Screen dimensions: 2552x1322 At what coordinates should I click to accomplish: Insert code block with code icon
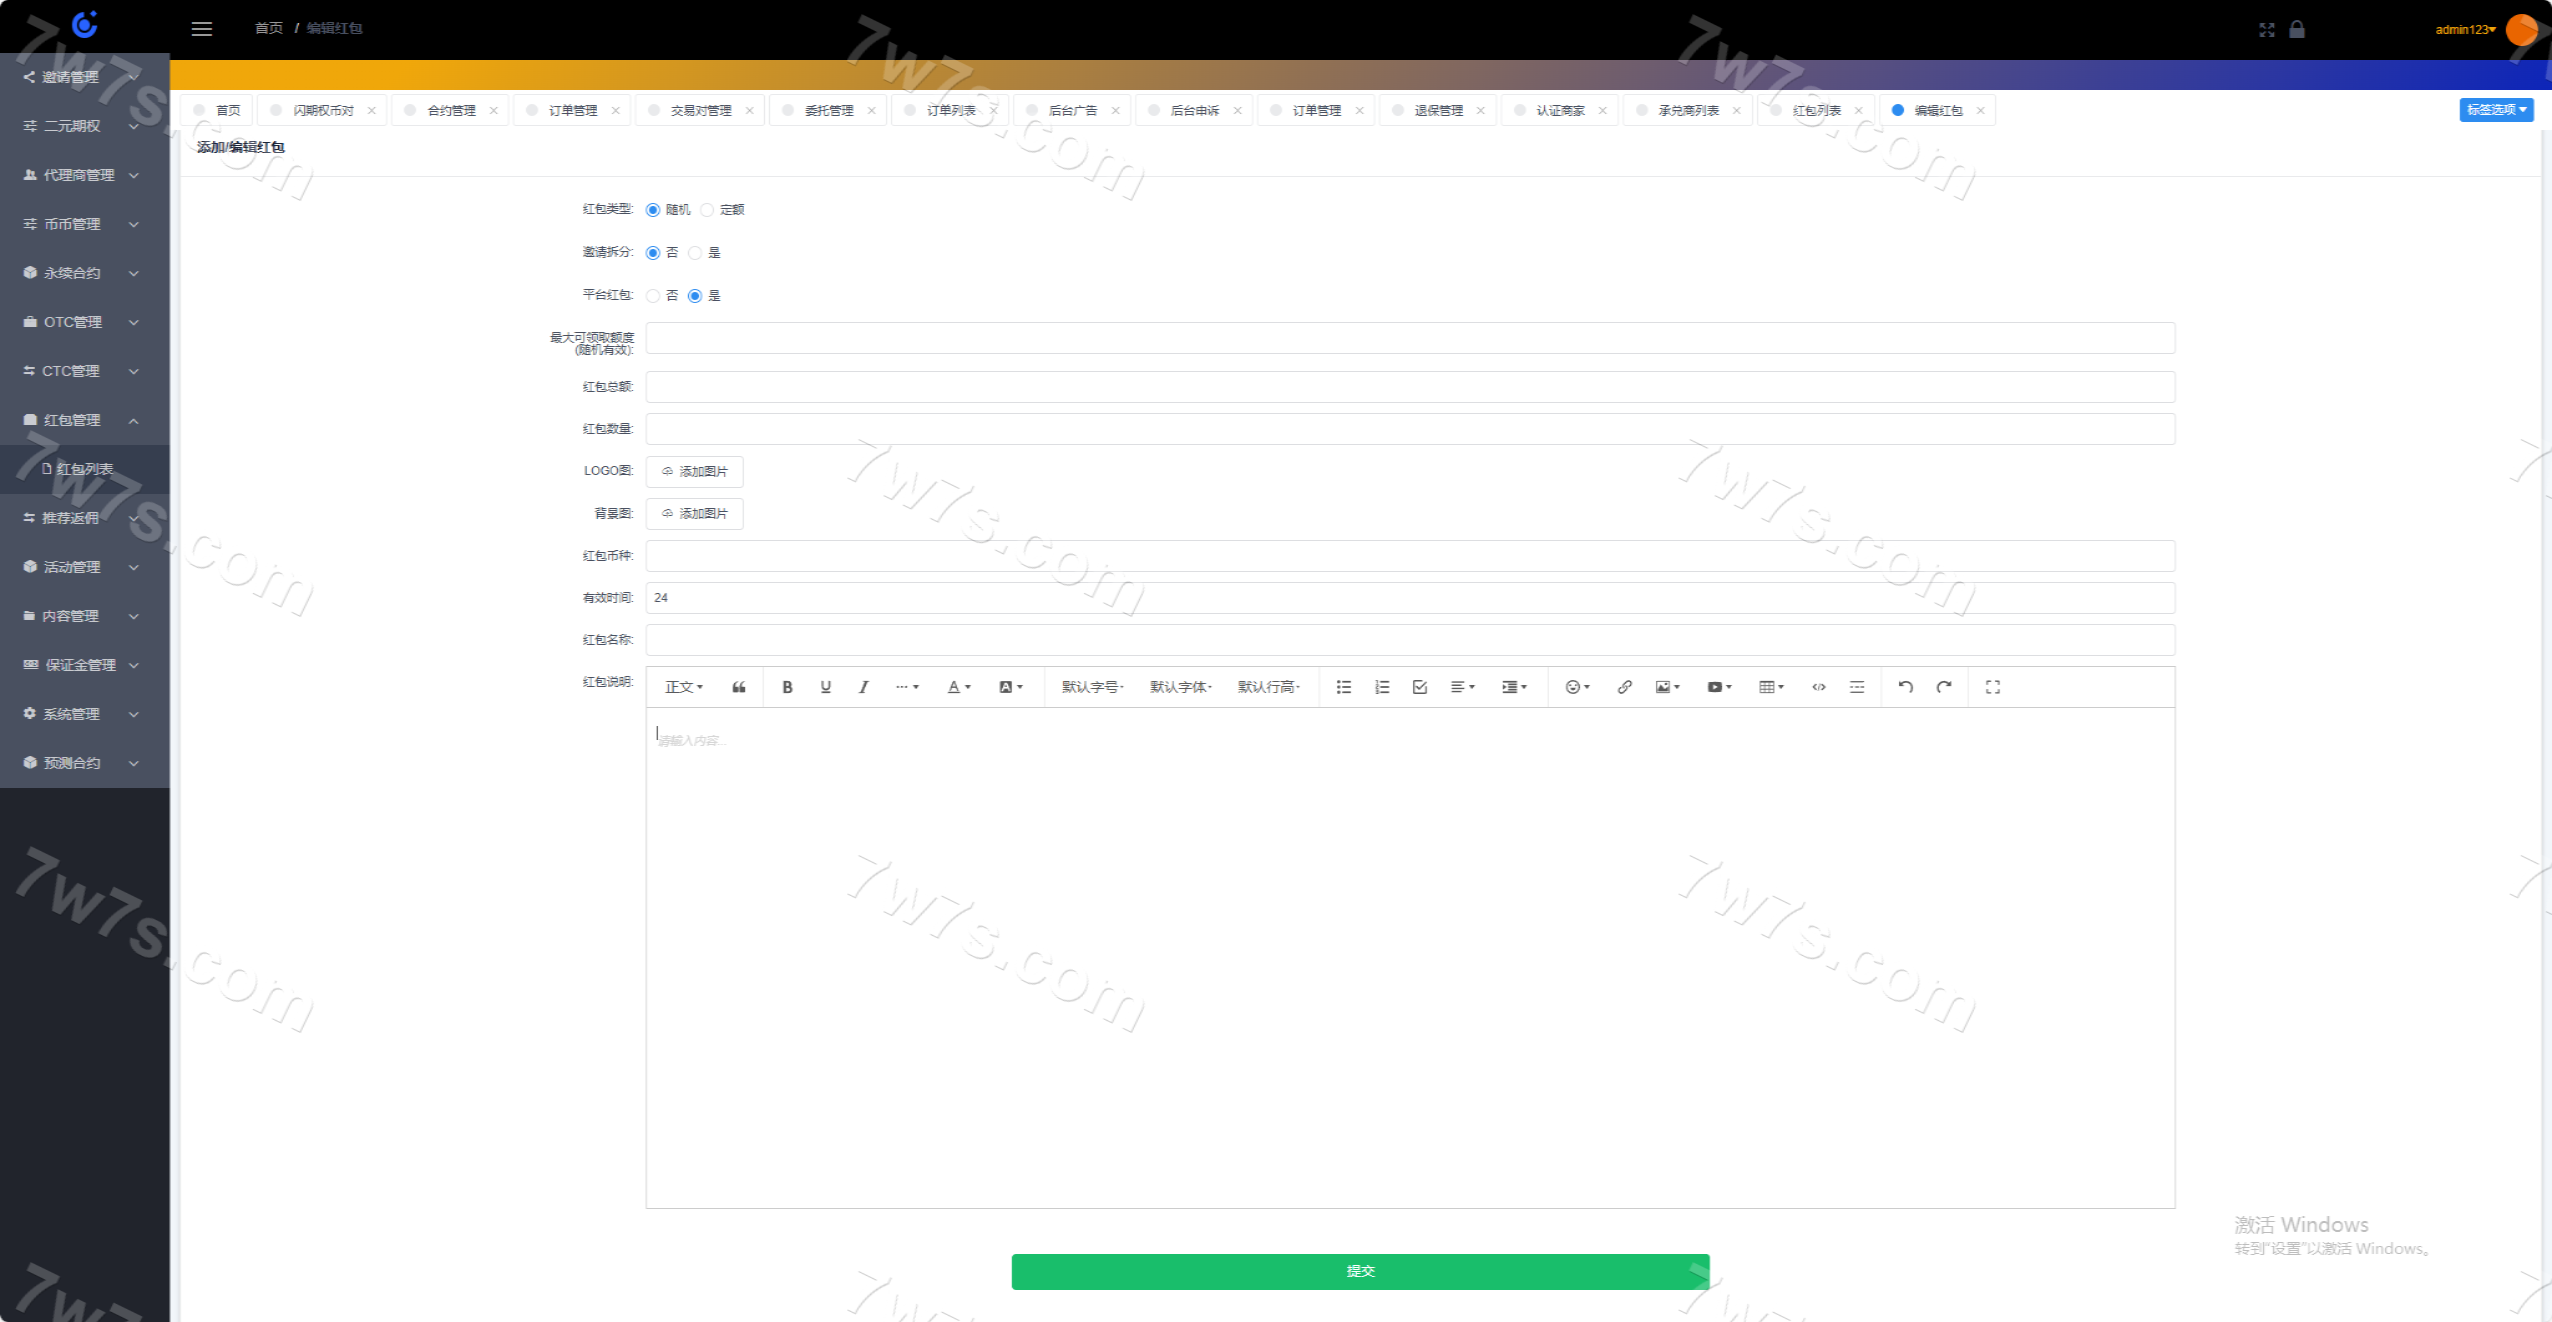[1818, 687]
